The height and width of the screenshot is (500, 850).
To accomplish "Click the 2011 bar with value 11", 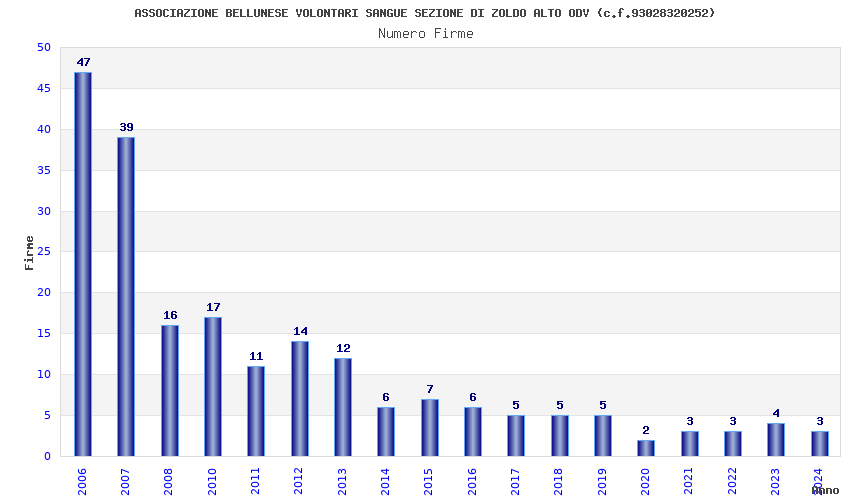I will pyautogui.click(x=256, y=411).
